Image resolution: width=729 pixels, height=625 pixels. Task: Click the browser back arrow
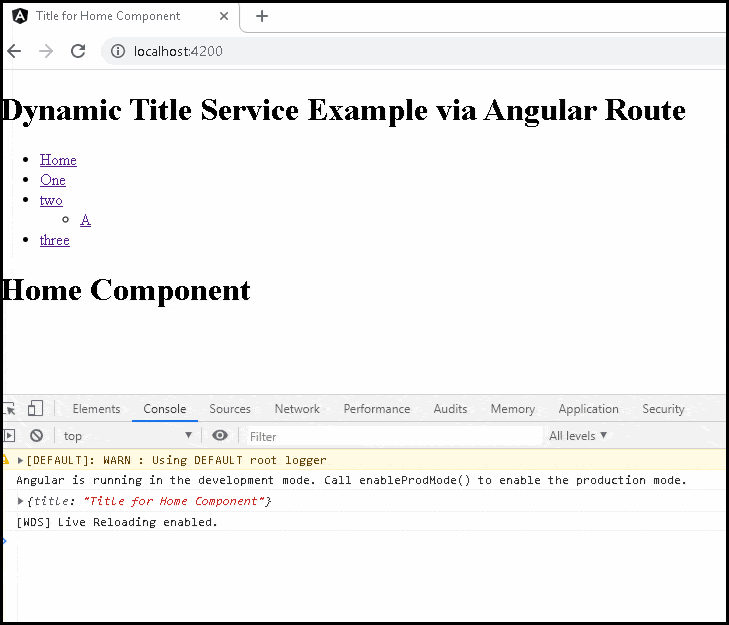pos(14,51)
